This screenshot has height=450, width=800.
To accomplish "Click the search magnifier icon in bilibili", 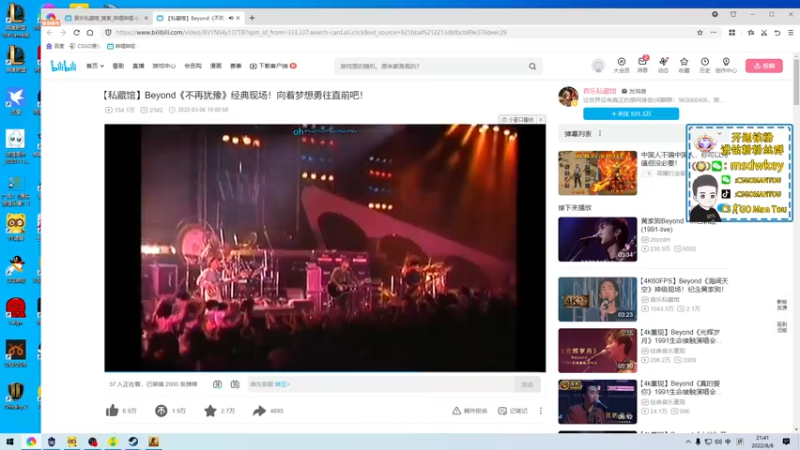I will click(x=532, y=66).
